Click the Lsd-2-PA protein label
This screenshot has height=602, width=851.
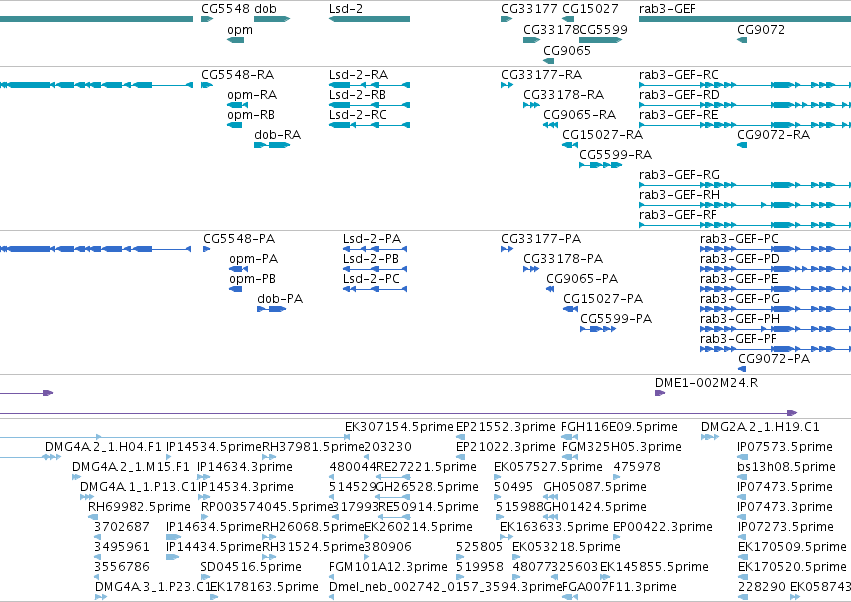[x=372, y=239]
